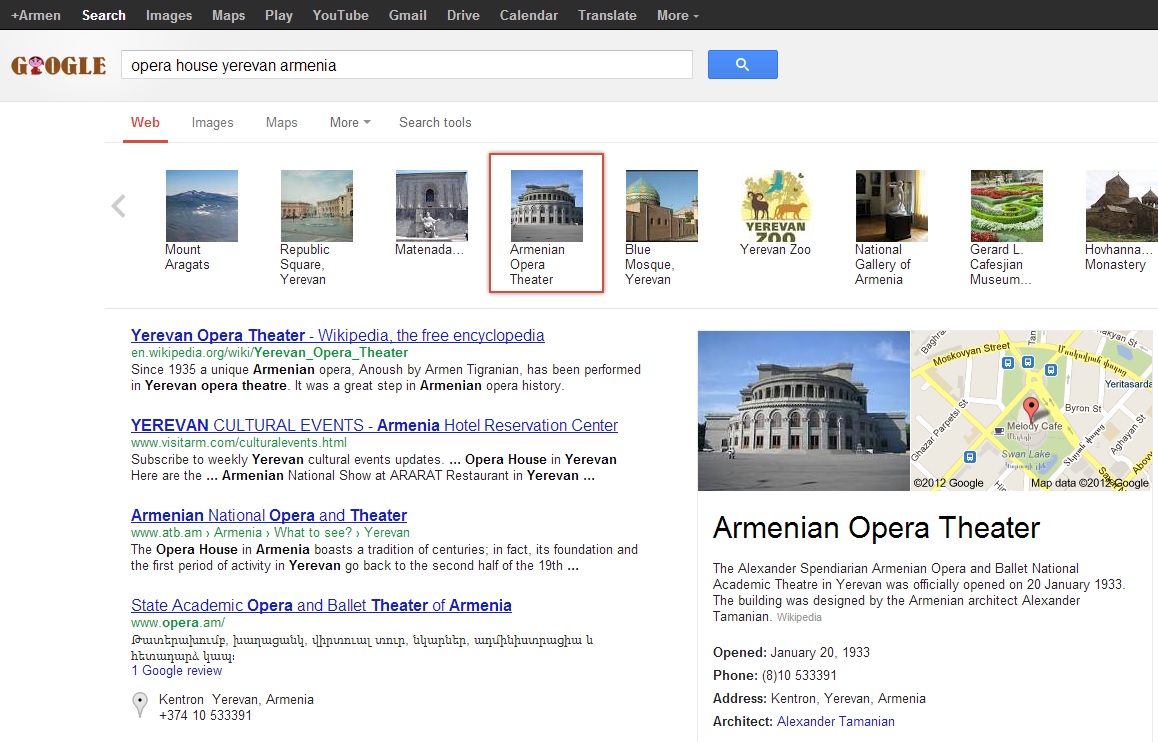
Task: Open +Armen profile link
Action: pos(35,15)
